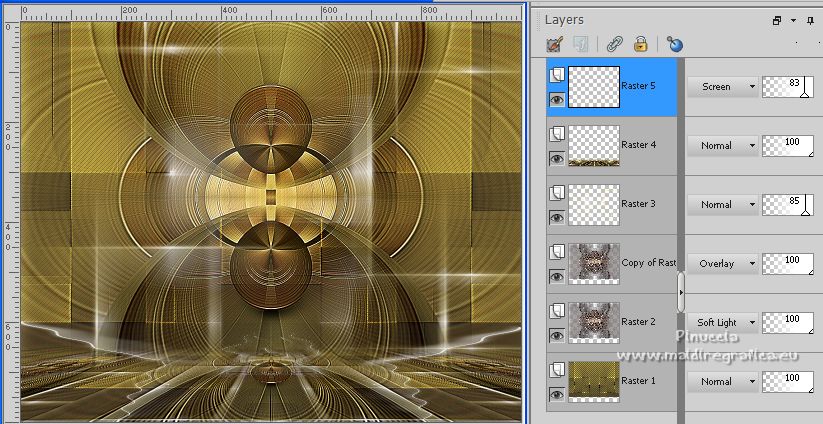Viewport: 823px width, 424px height.
Task: Click the layer pane splitter arrow handle
Action: pyautogui.click(x=681, y=293)
